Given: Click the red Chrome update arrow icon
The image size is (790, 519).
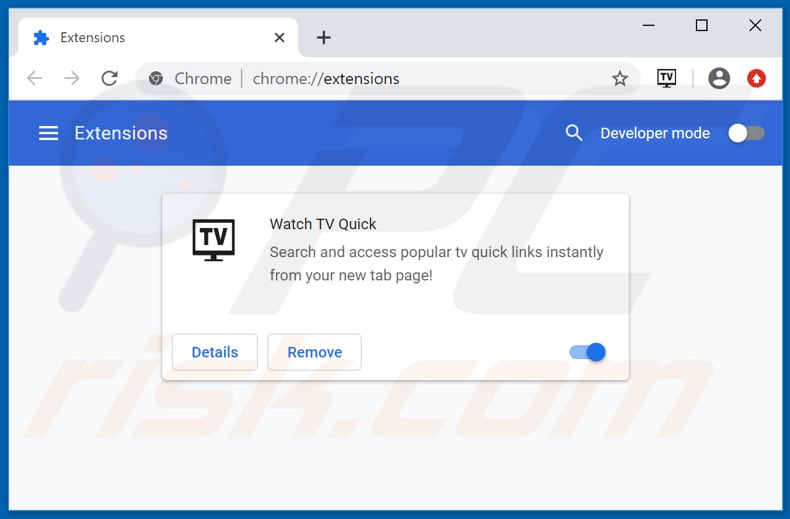Looking at the screenshot, I should pos(756,78).
